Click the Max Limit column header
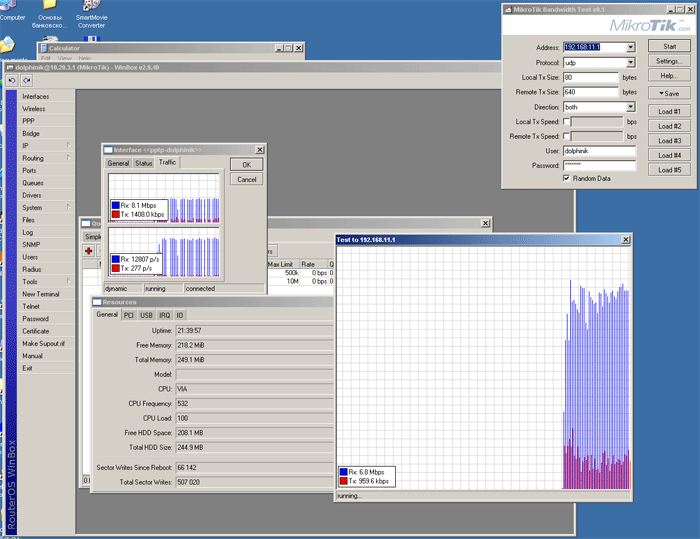Viewport: 700px width, 539px height. (x=283, y=264)
